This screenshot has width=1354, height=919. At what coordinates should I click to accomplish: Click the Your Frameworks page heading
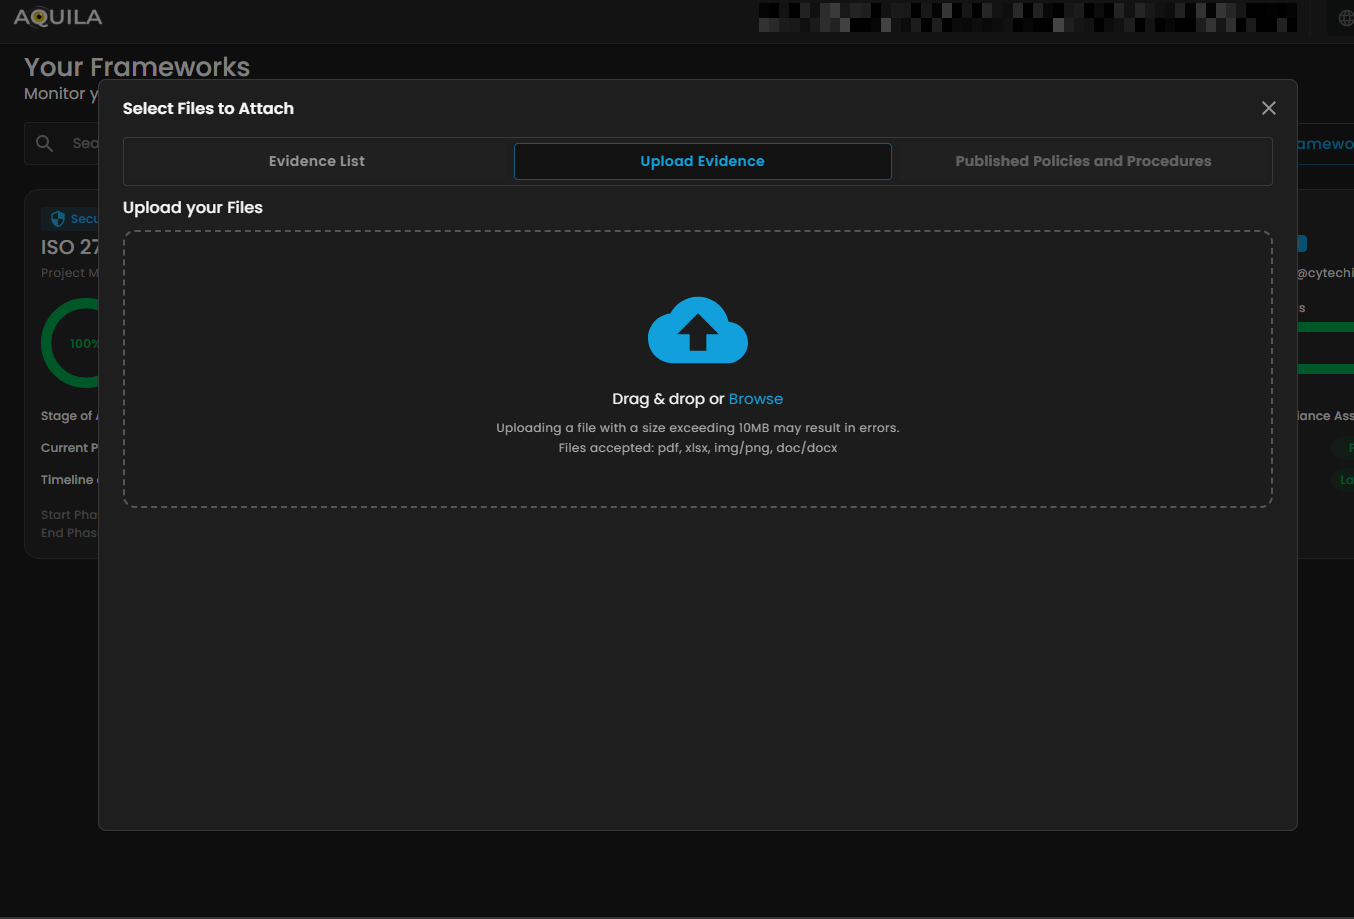137,67
